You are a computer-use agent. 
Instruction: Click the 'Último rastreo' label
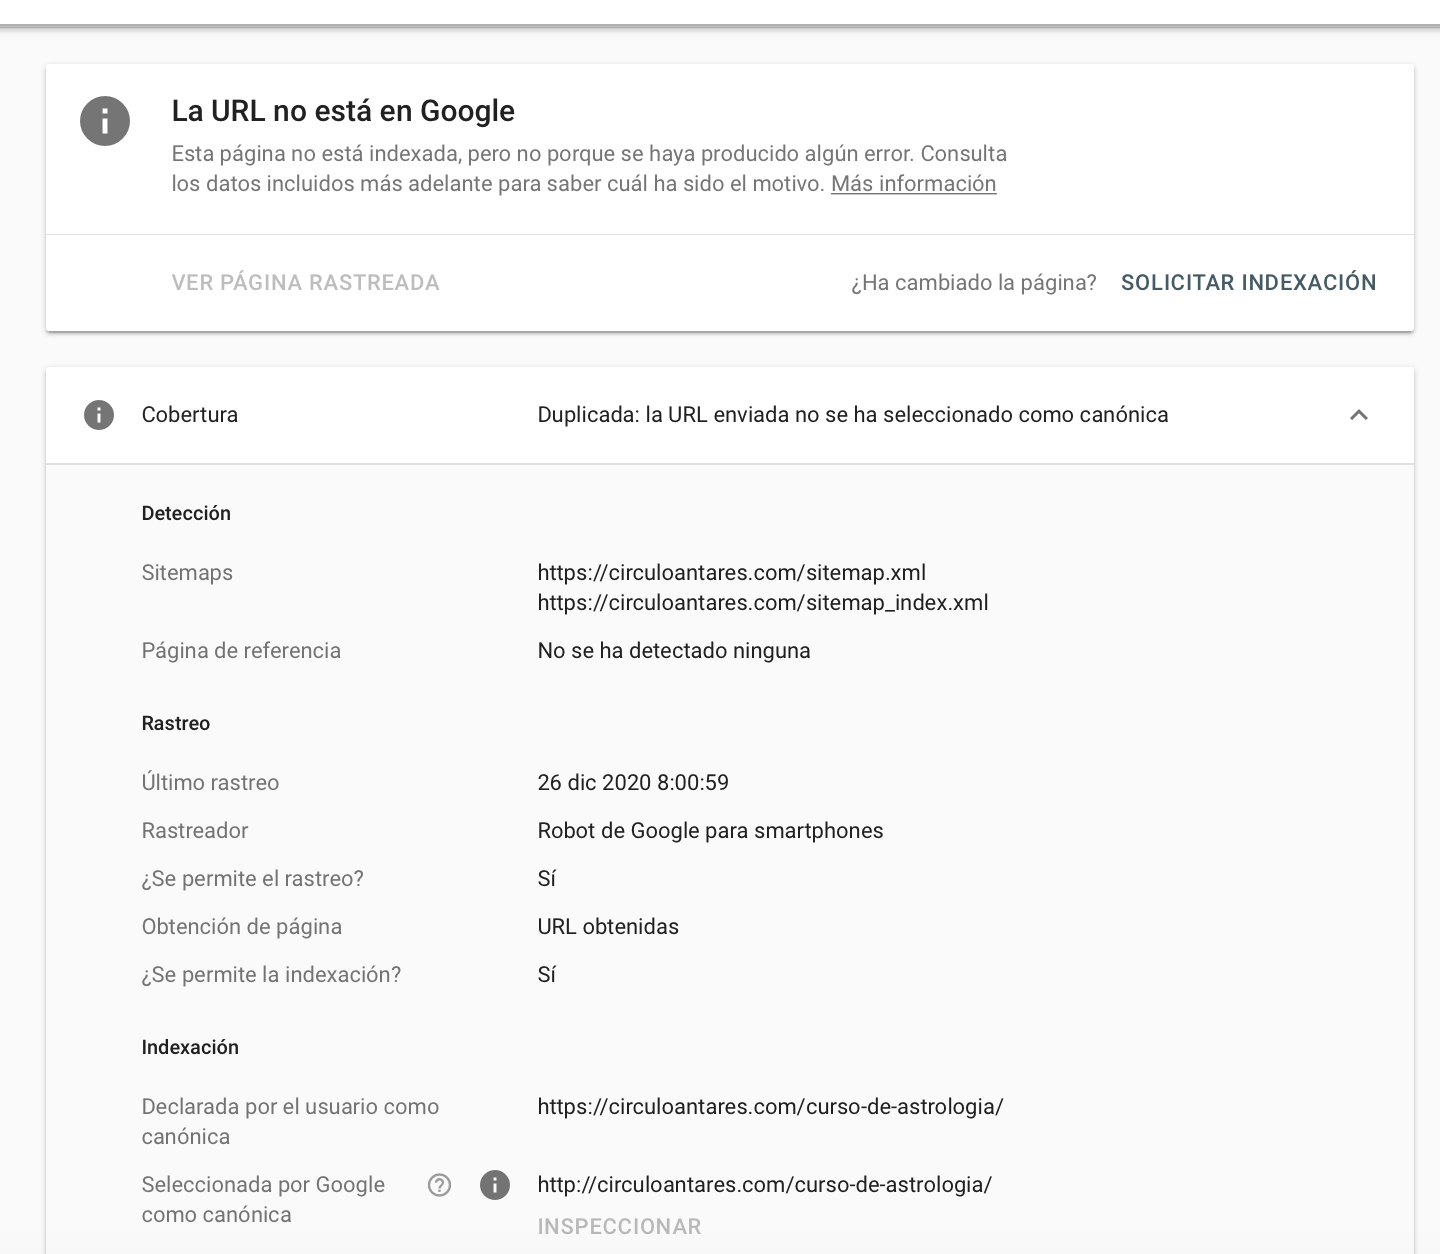[x=210, y=783]
